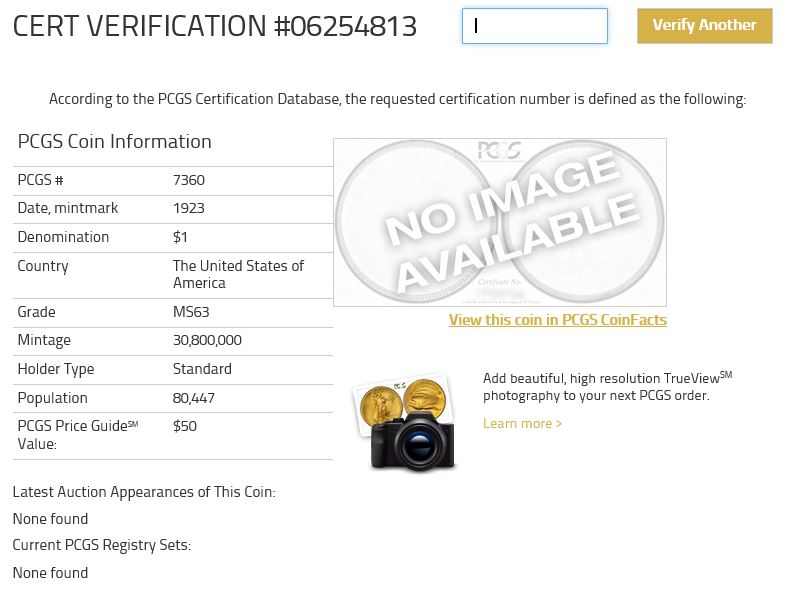This screenshot has width=792, height=592.
Task: Open View this coin in PCGS CoinFacts link
Action: pyautogui.click(x=558, y=320)
